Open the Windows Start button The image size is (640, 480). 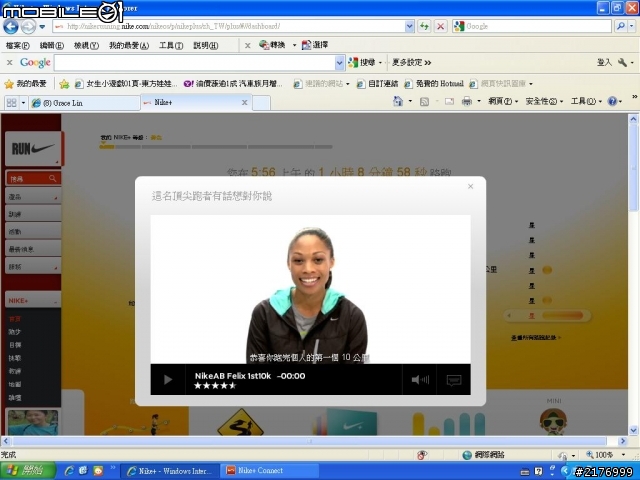(28, 471)
